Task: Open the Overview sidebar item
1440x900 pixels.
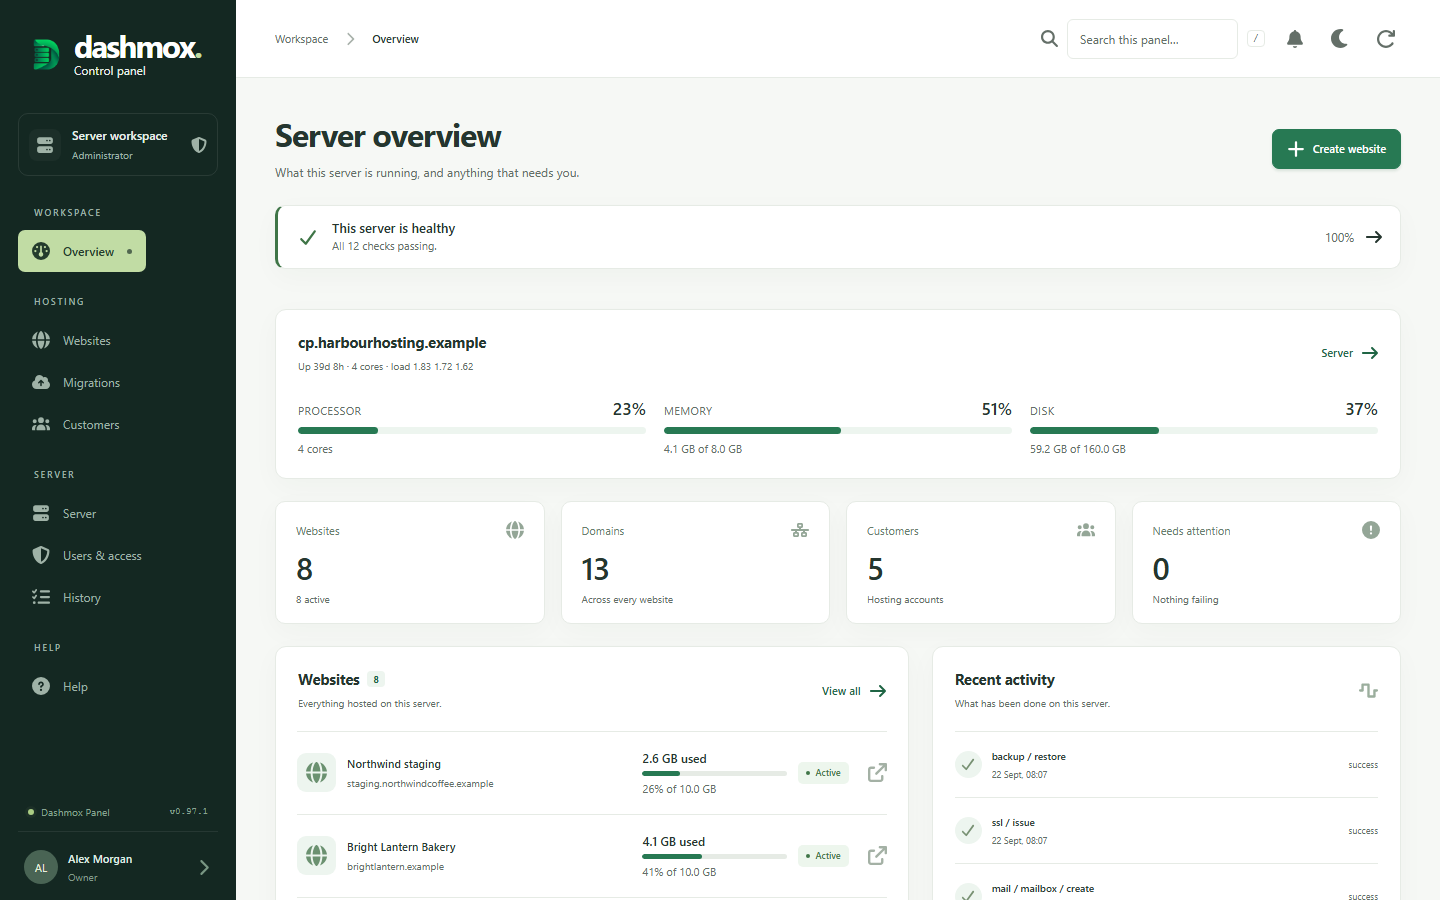Action: coord(82,251)
